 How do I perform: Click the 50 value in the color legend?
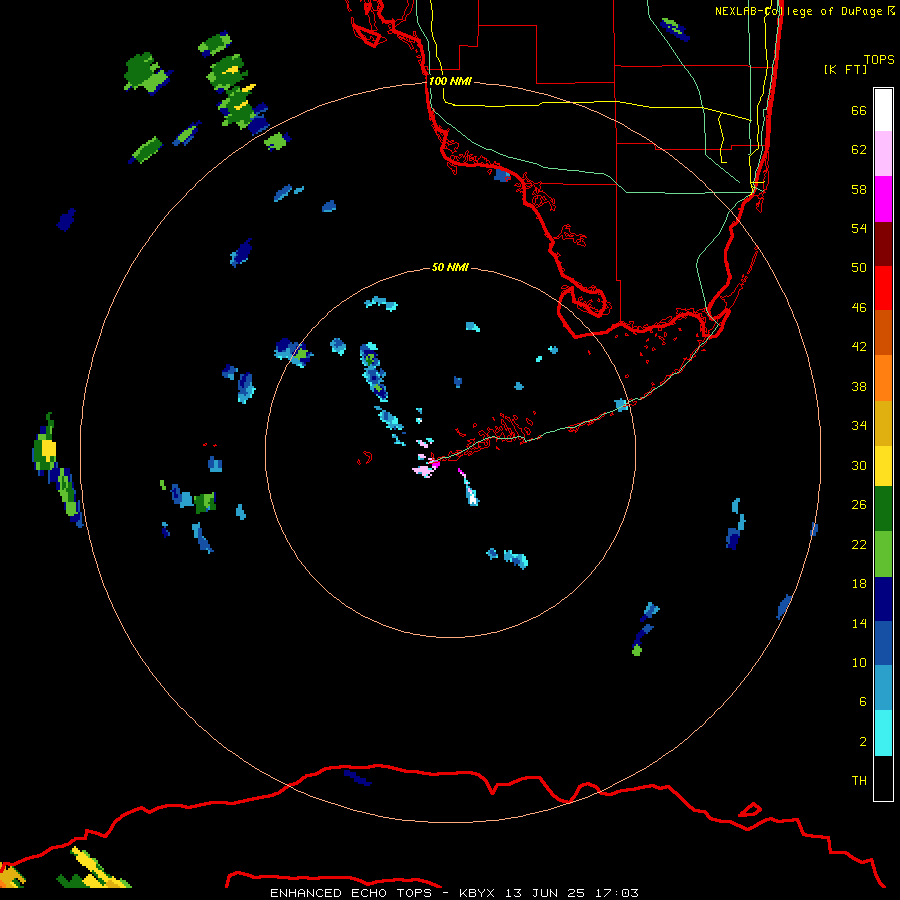coord(859,268)
